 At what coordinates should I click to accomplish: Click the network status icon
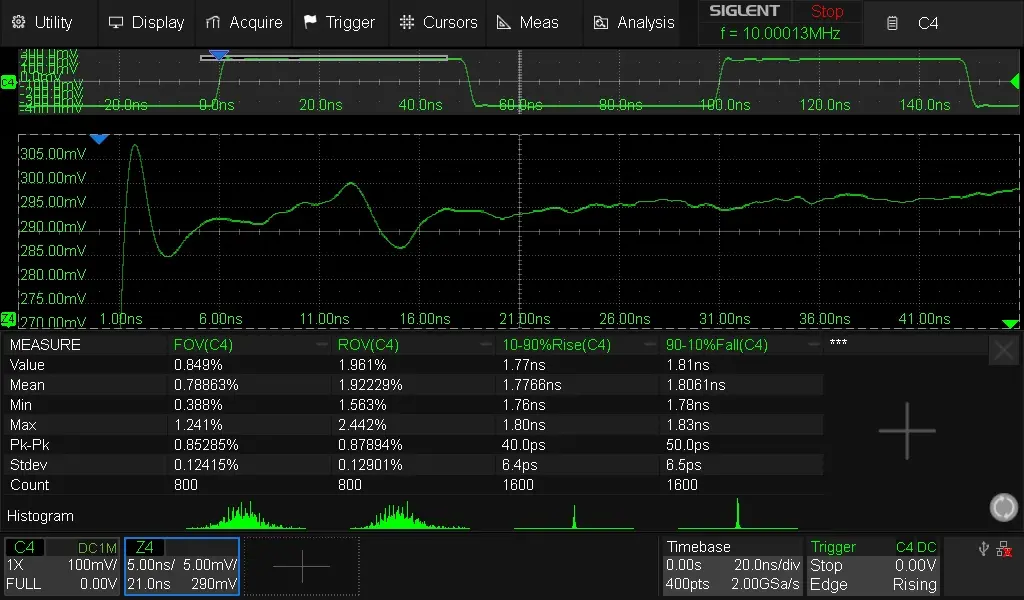pyautogui.click(x=1004, y=548)
